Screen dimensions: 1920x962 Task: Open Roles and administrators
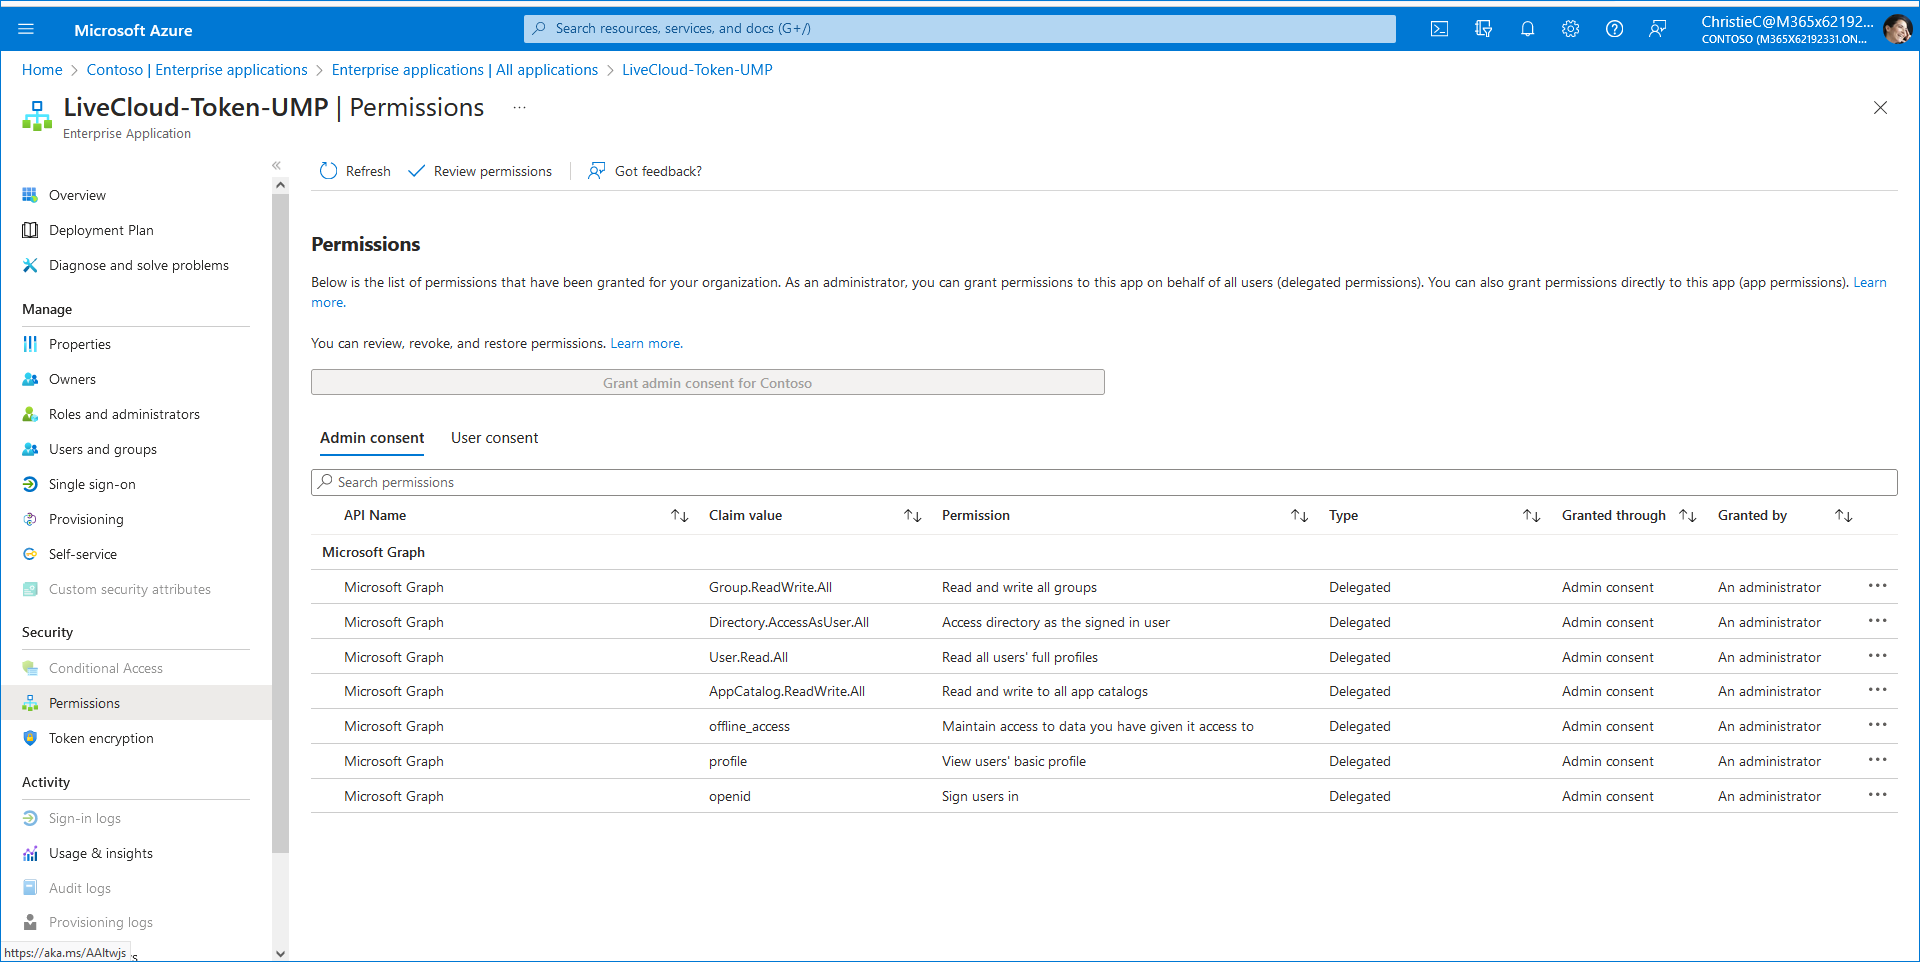point(124,414)
